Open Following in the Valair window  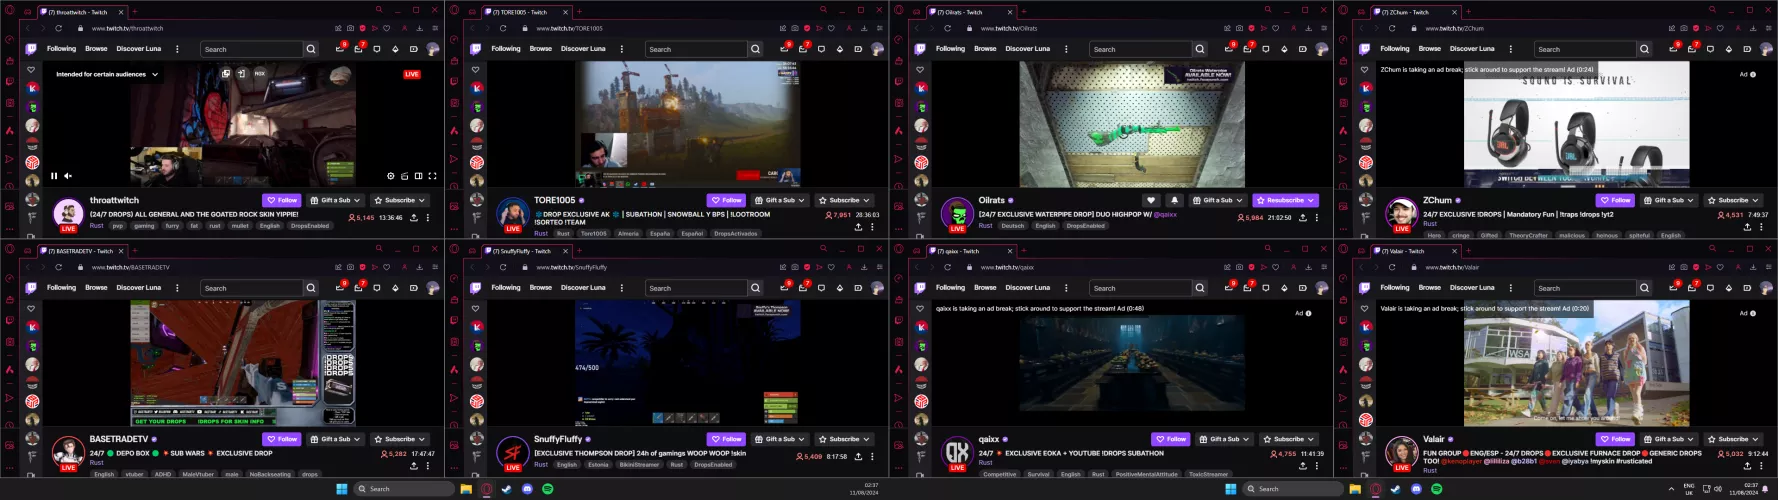(1395, 288)
